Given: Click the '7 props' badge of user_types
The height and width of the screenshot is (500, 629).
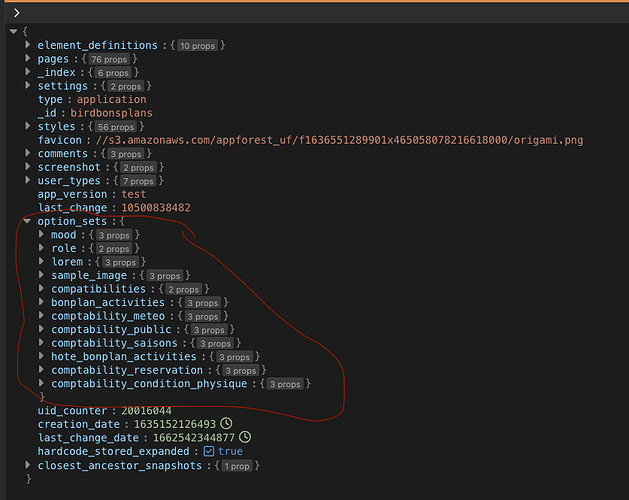Looking at the screenshot, I should 138,181.
